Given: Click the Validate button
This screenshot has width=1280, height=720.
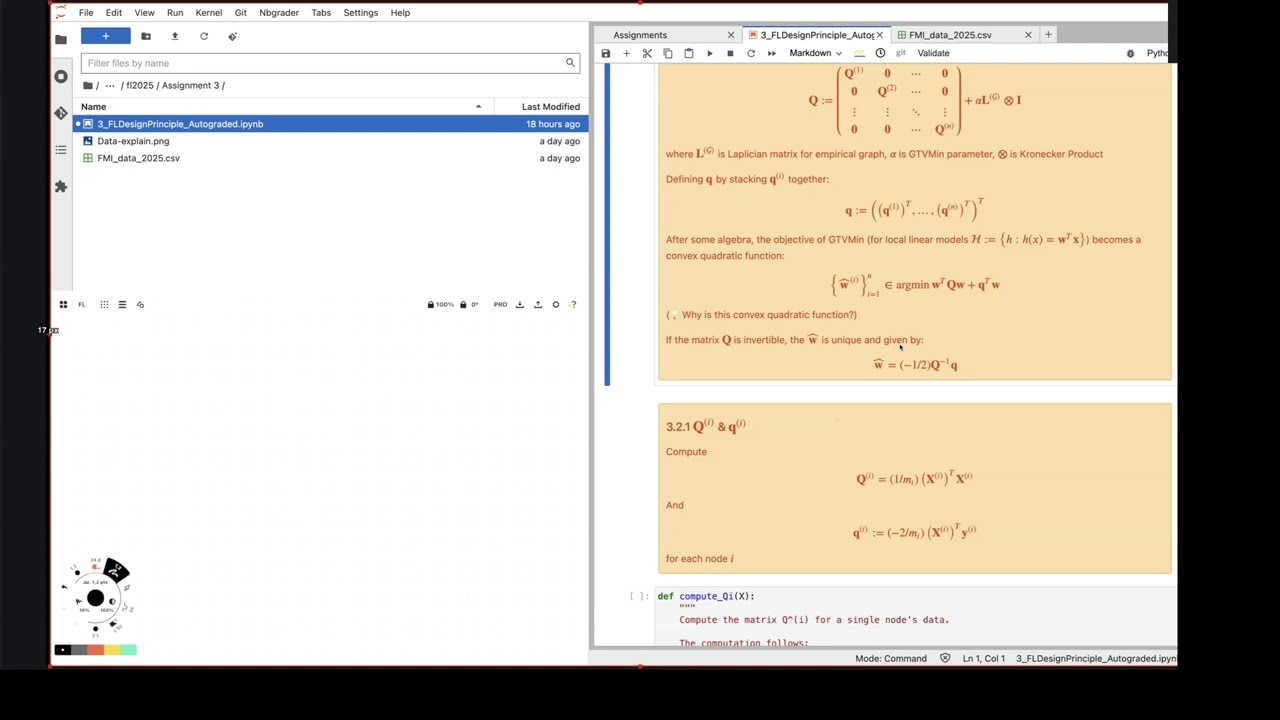Looking at the screenshot, I should [x=933, y=53].
